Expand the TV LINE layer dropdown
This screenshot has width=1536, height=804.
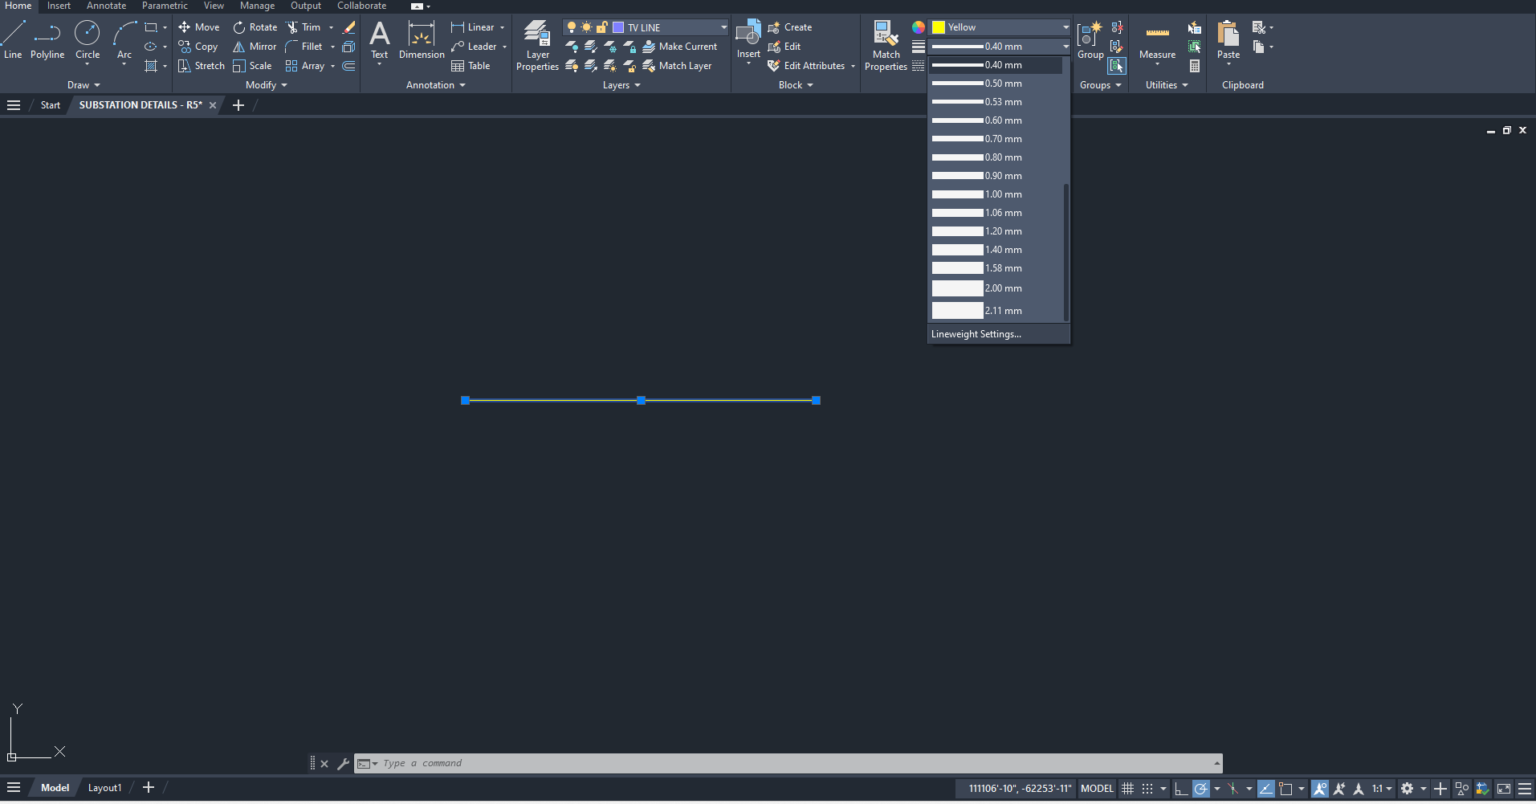point(723,27)
